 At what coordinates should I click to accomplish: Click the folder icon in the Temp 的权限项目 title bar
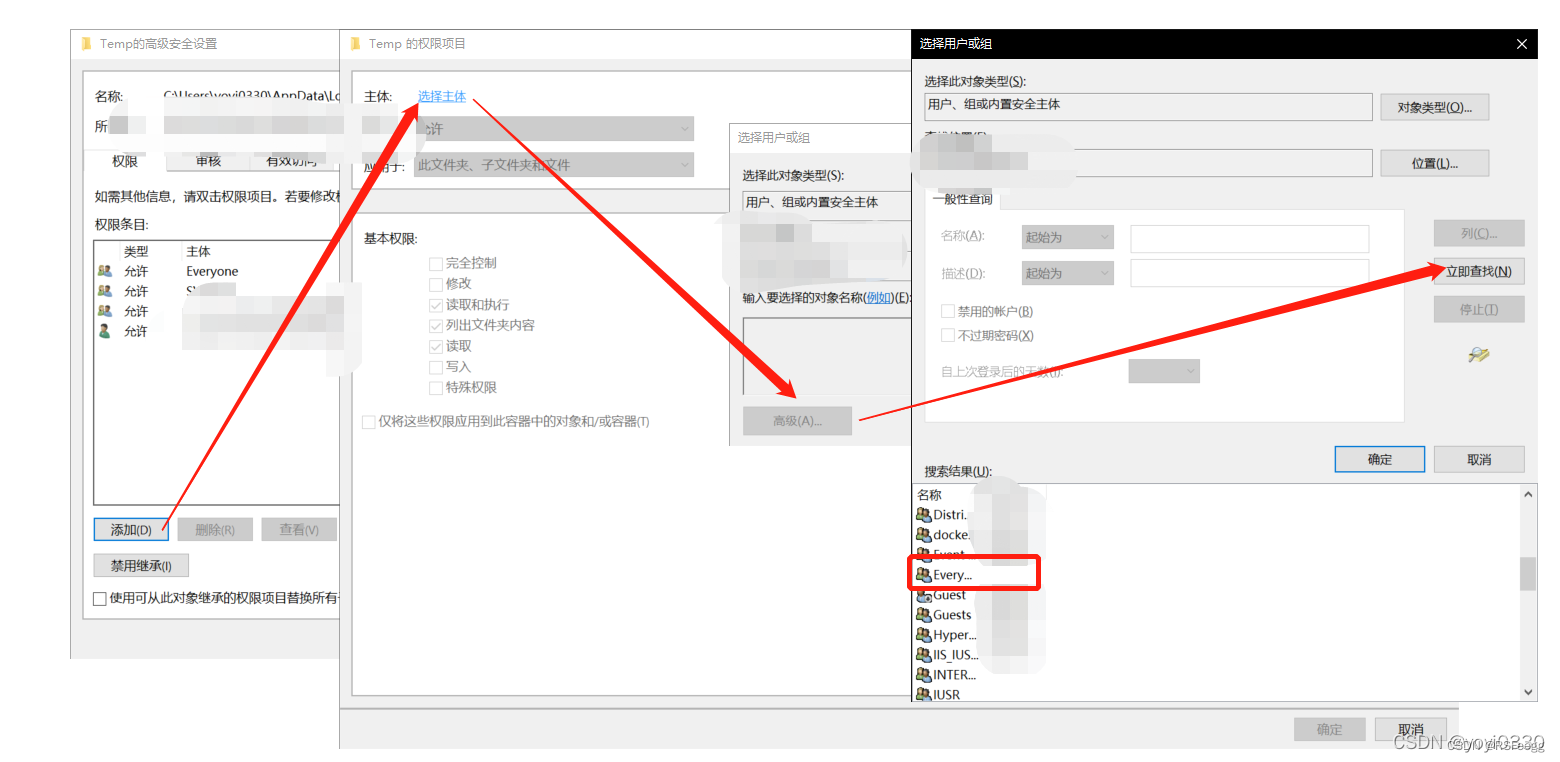click(x=356, y=43)
